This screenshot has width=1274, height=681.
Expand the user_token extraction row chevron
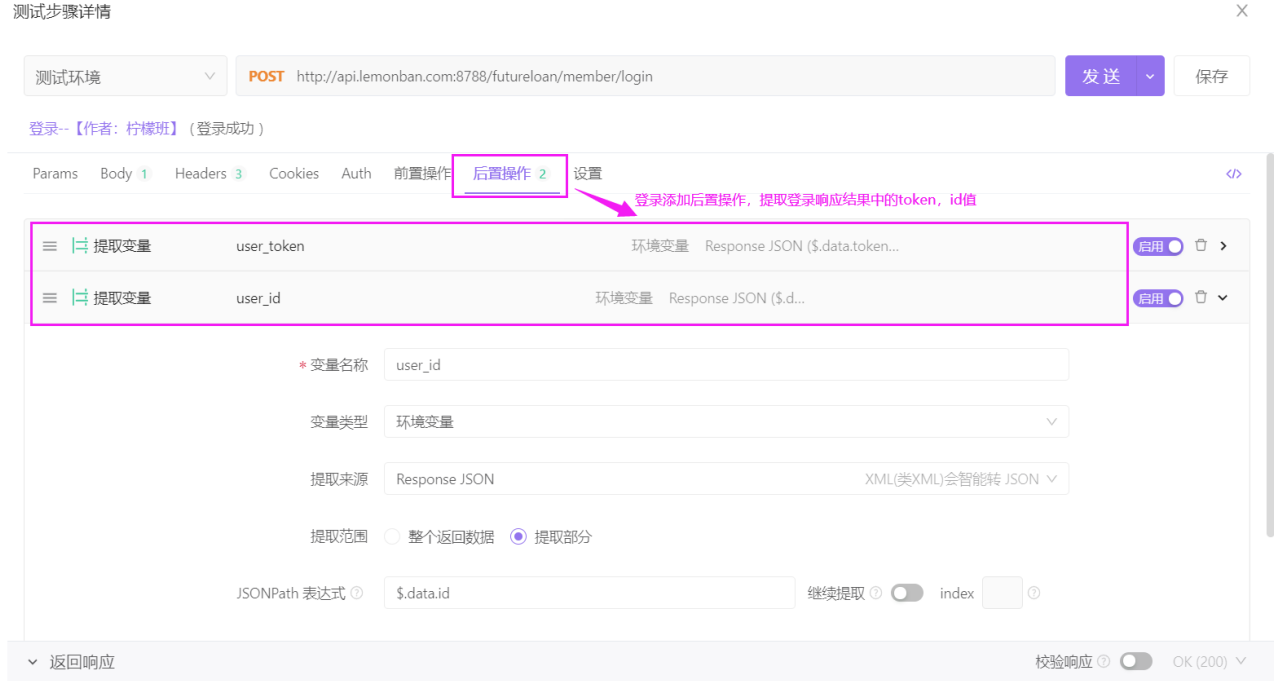point(1224,245)
